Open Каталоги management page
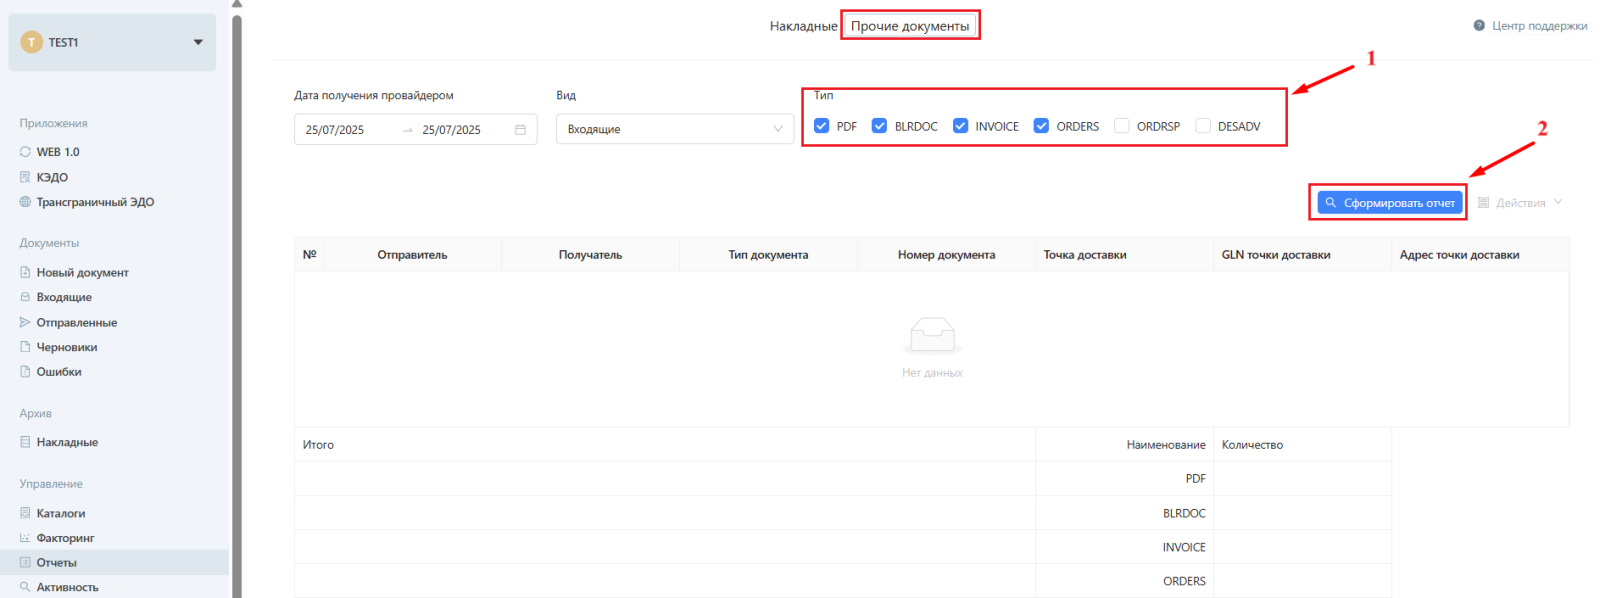Screen dimensions: 1600x598 [61, 513]
